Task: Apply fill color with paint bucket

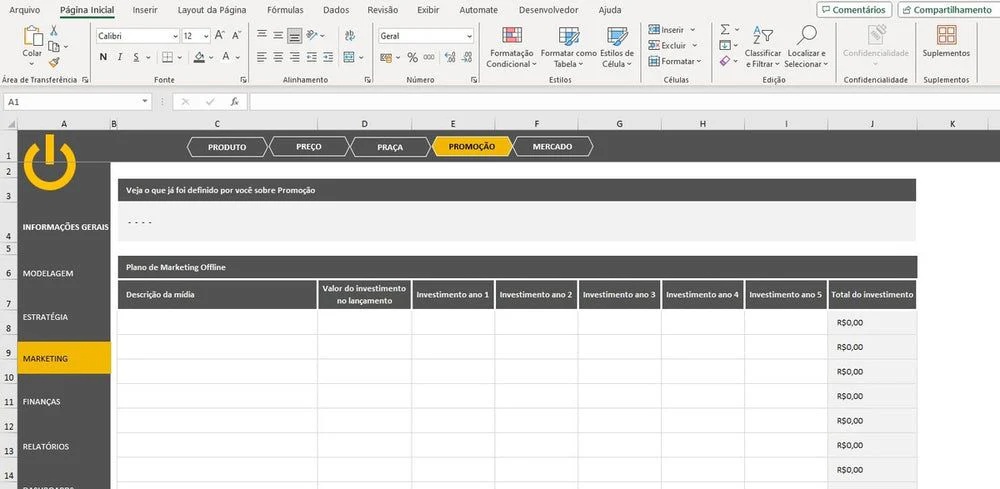Action: coord(199,57)
